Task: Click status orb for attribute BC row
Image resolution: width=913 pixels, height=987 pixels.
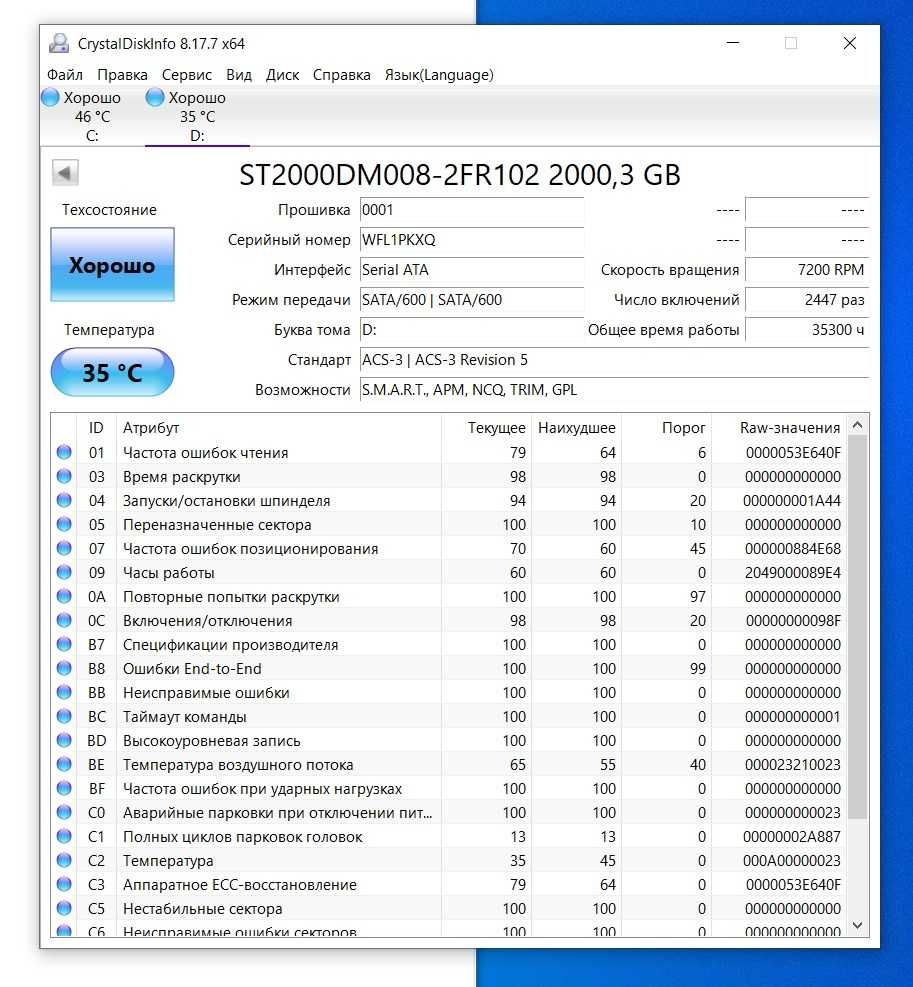Action: 64,716
